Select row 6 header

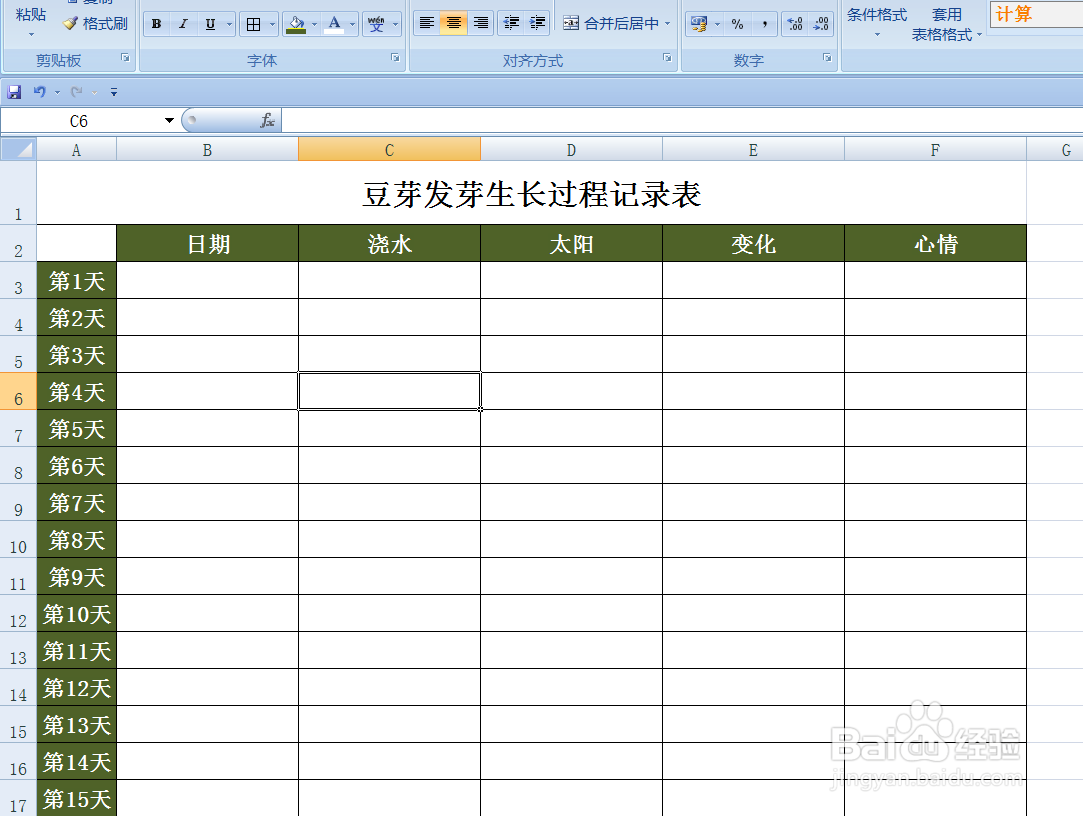coord(18,392)
